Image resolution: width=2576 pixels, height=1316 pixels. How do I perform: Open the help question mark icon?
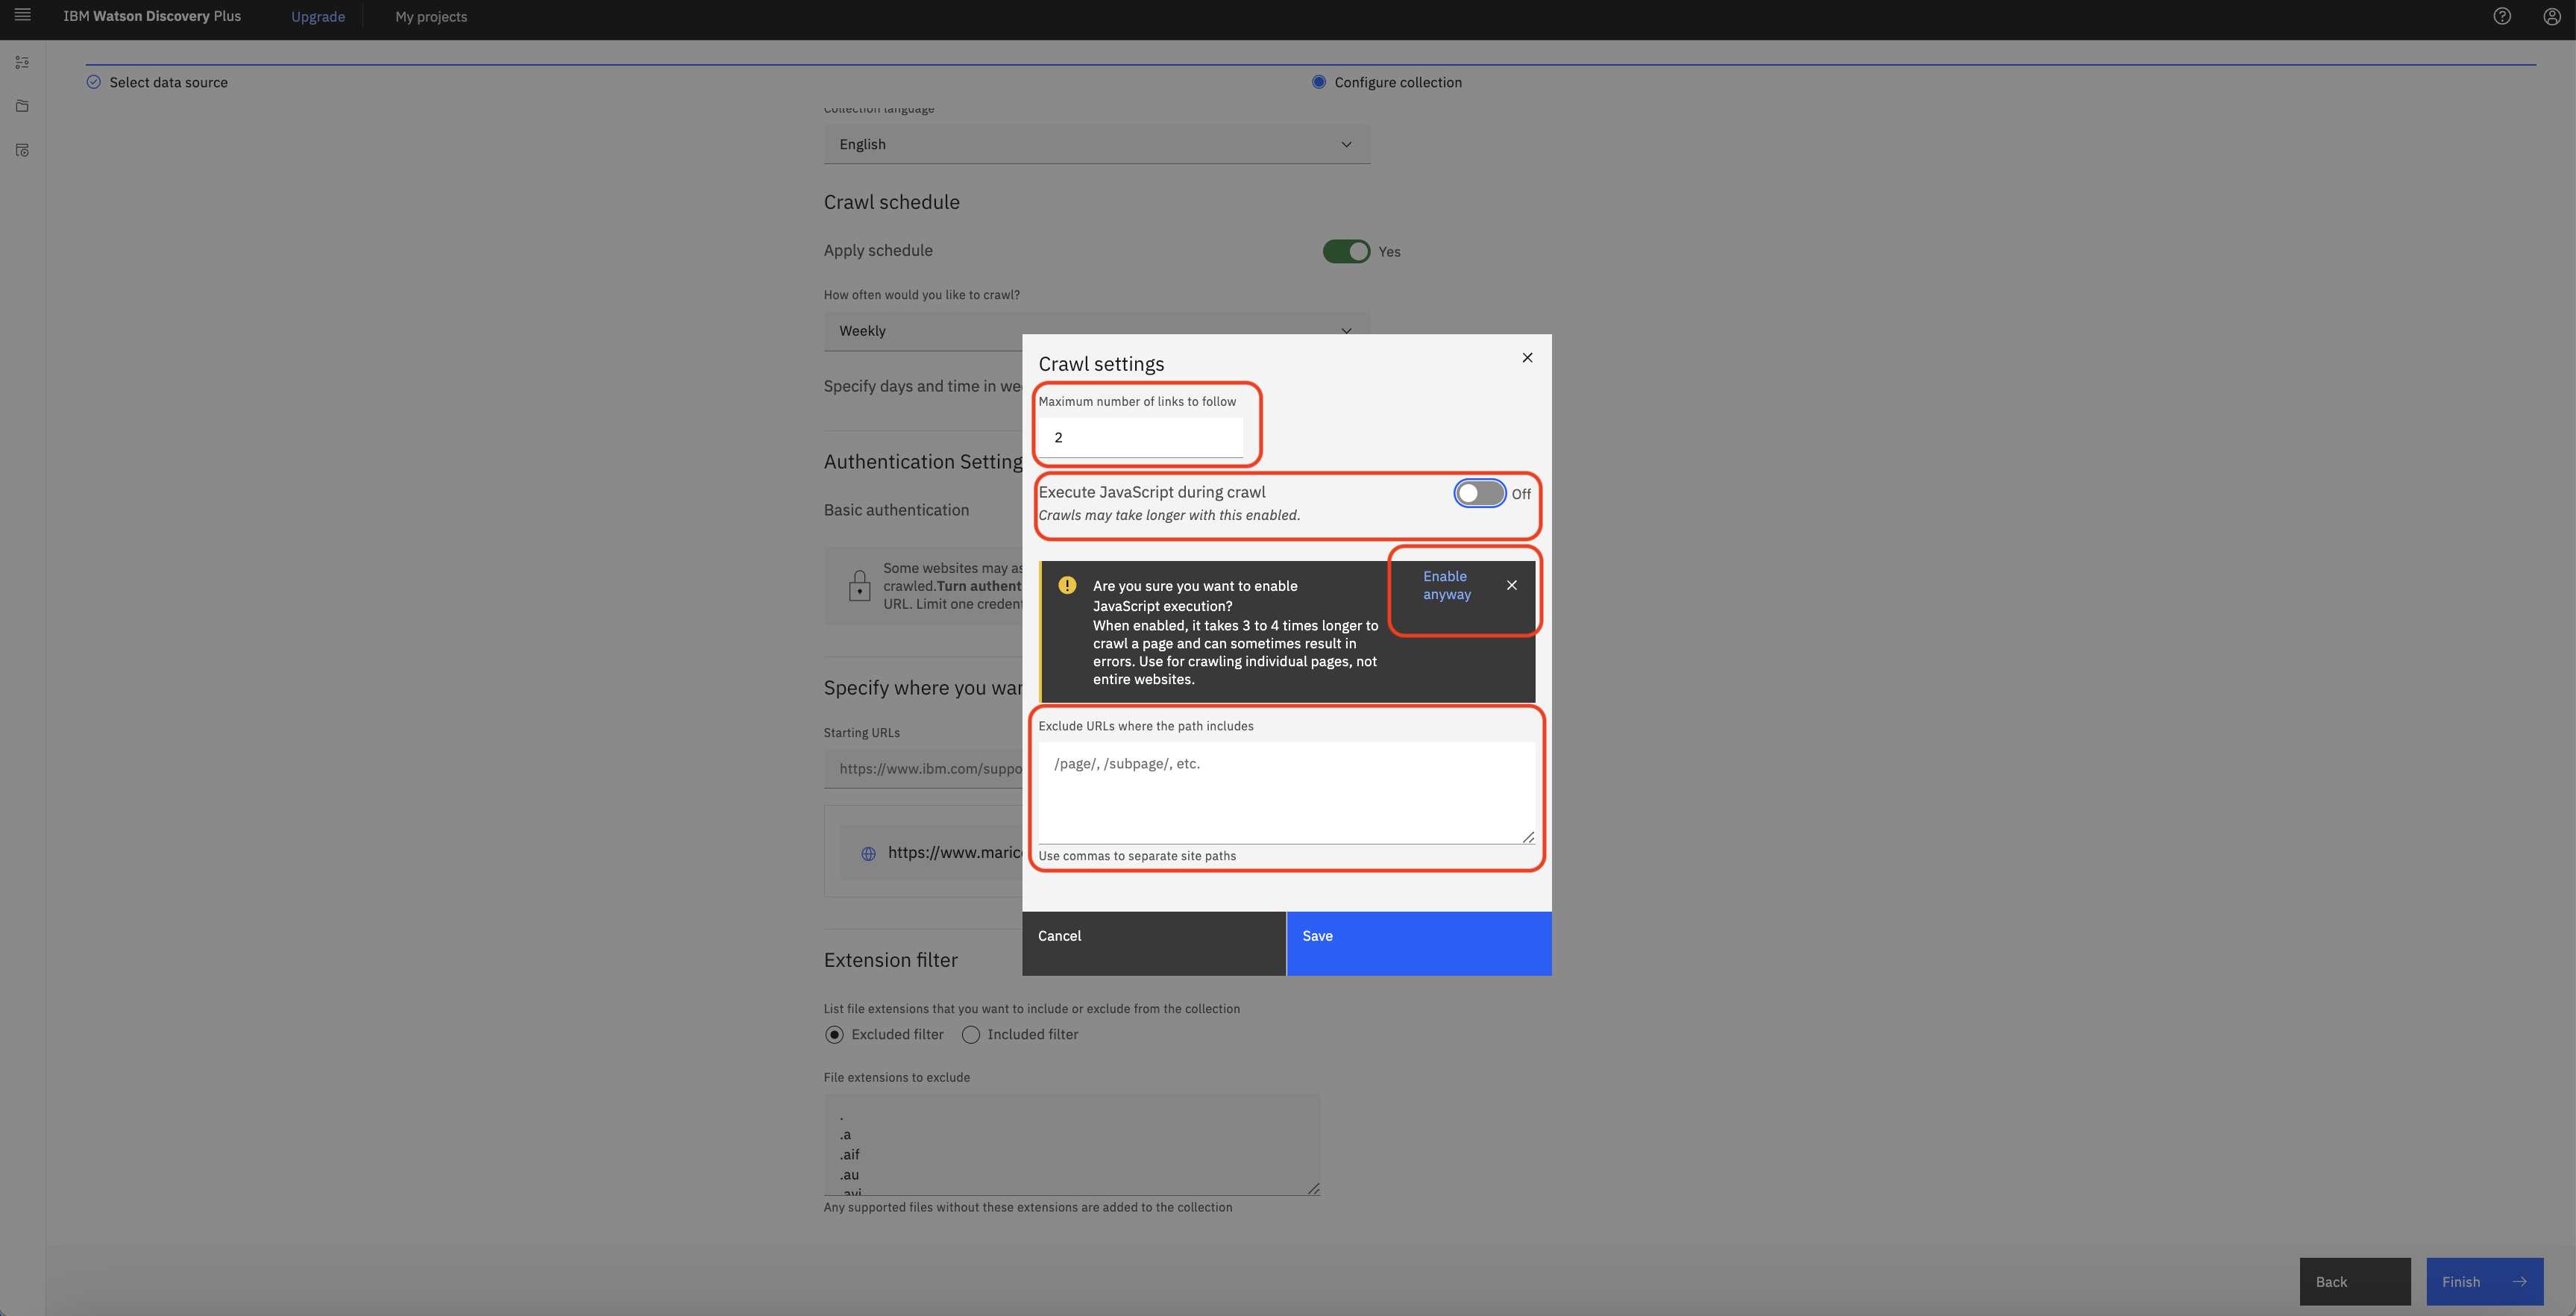pos(2502,16)
